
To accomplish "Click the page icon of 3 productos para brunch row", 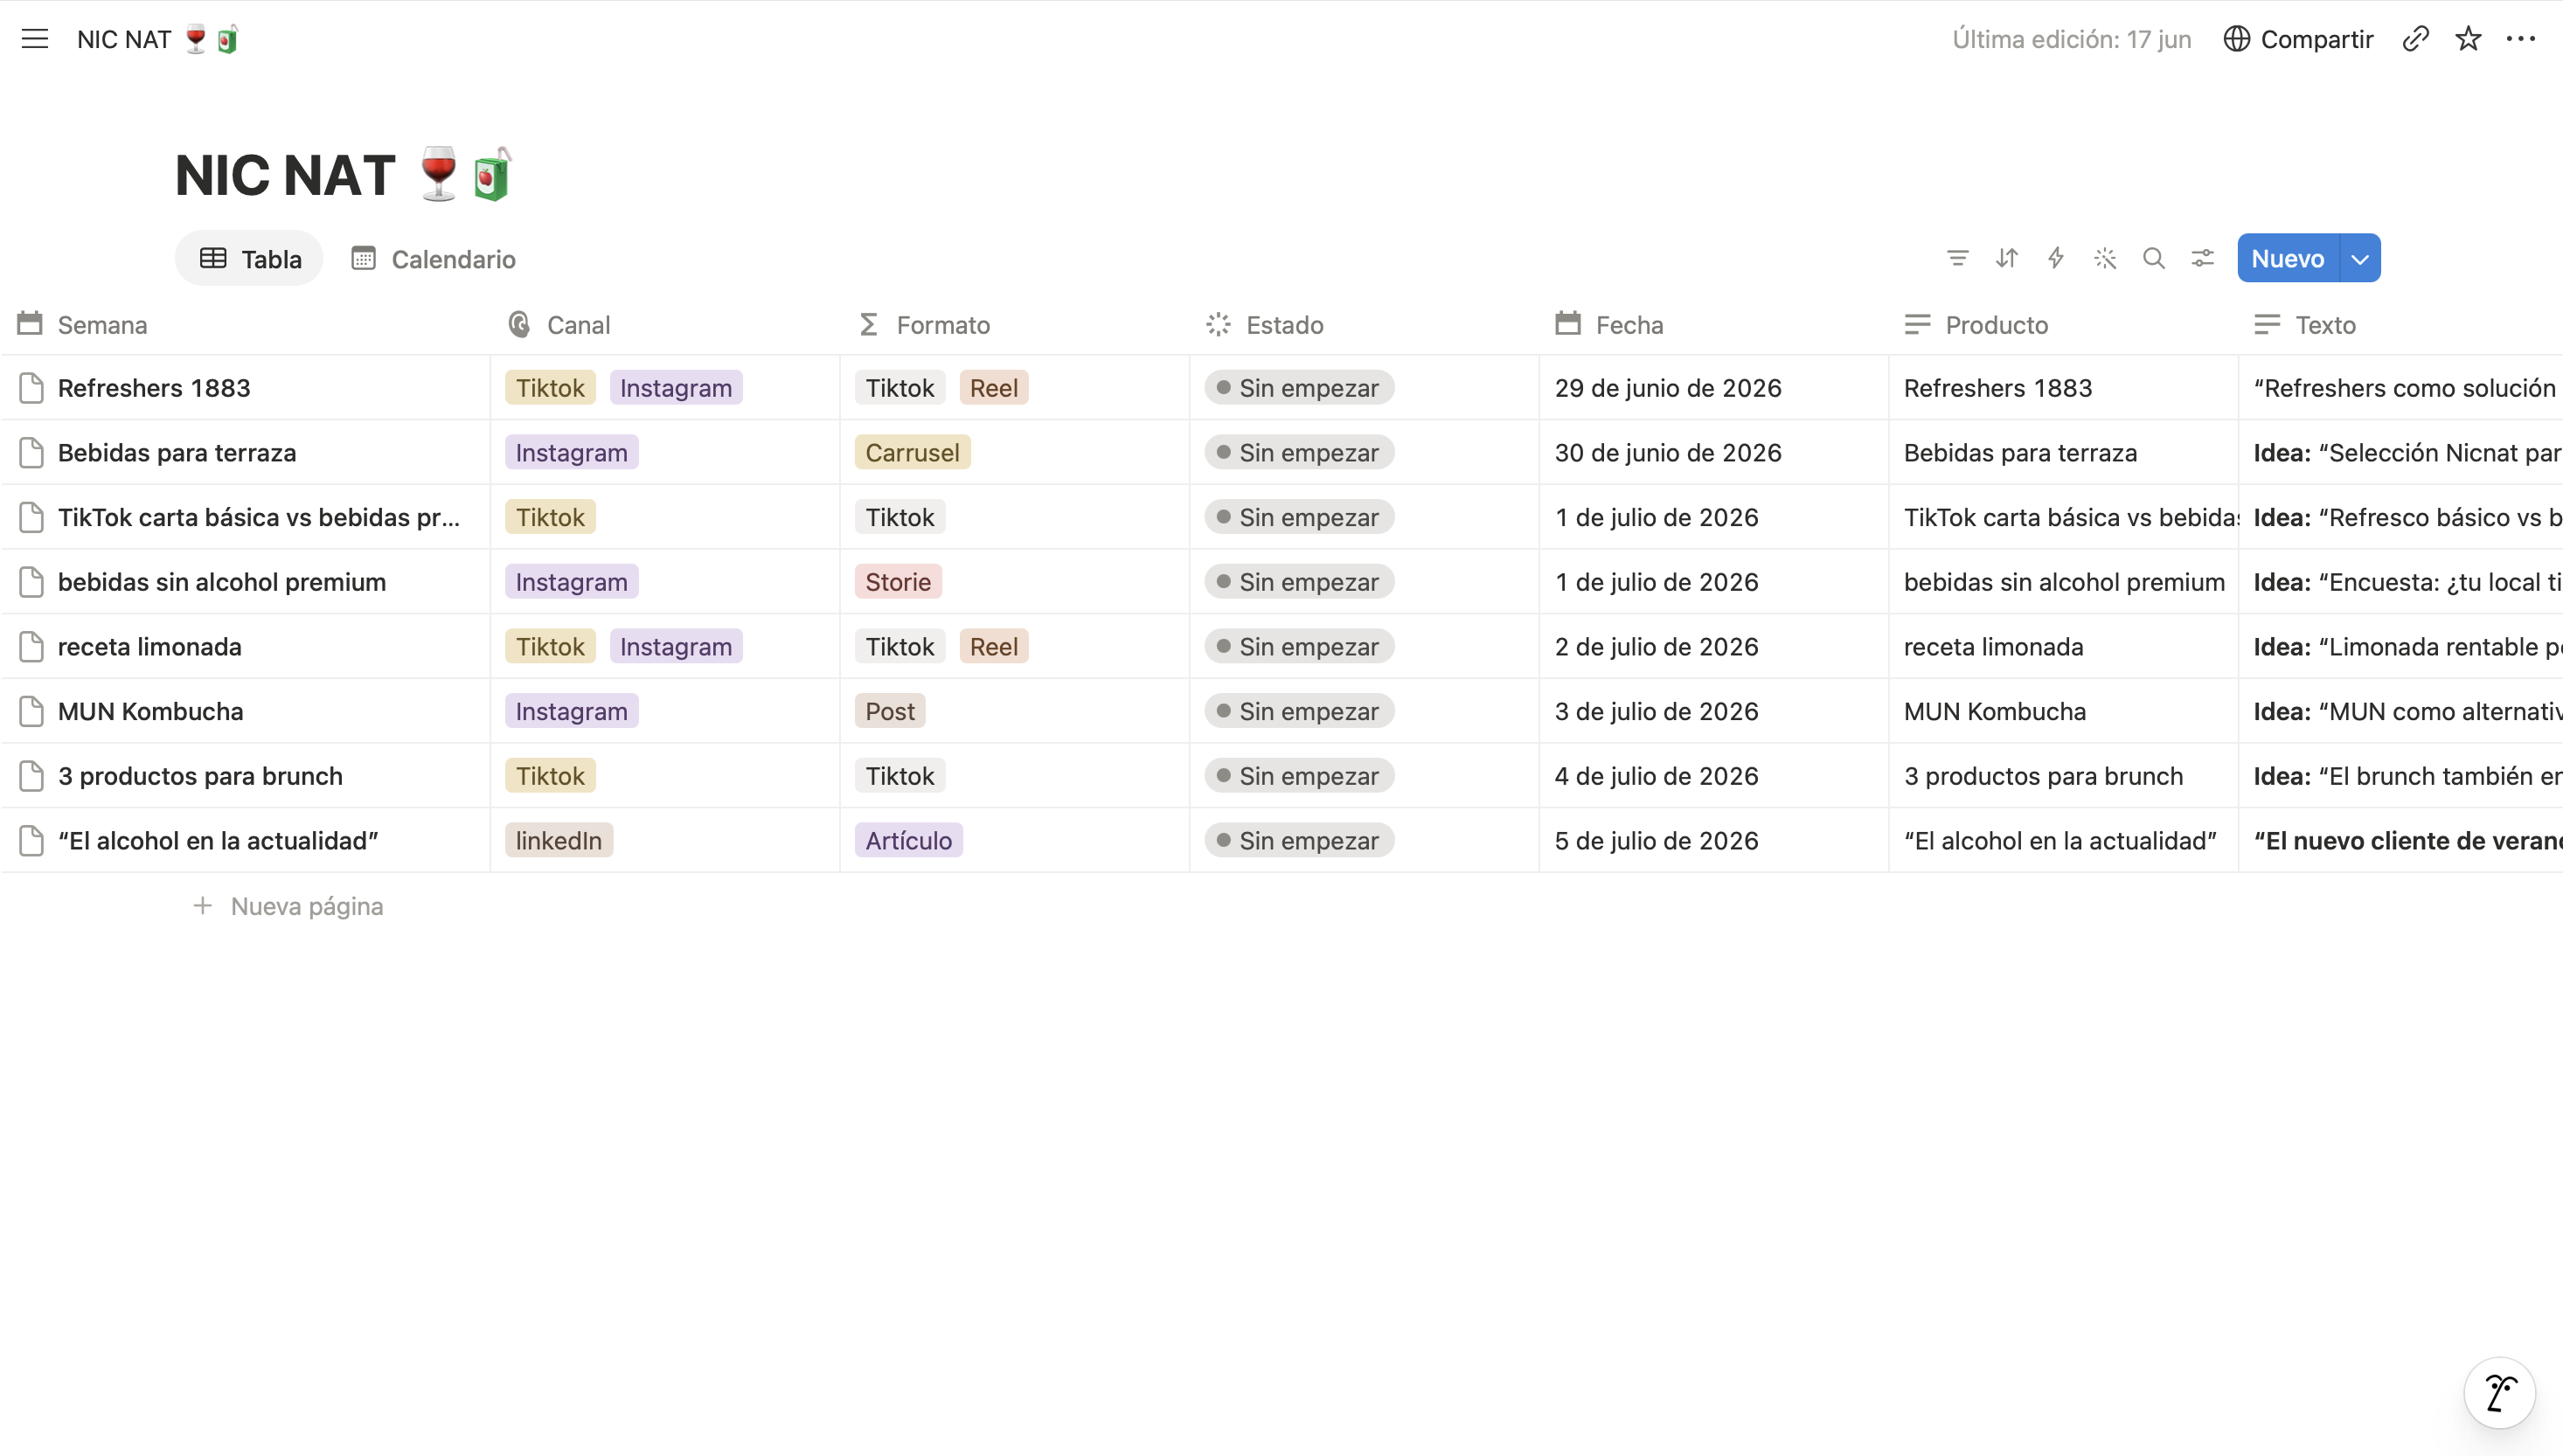I will [31, 776].
